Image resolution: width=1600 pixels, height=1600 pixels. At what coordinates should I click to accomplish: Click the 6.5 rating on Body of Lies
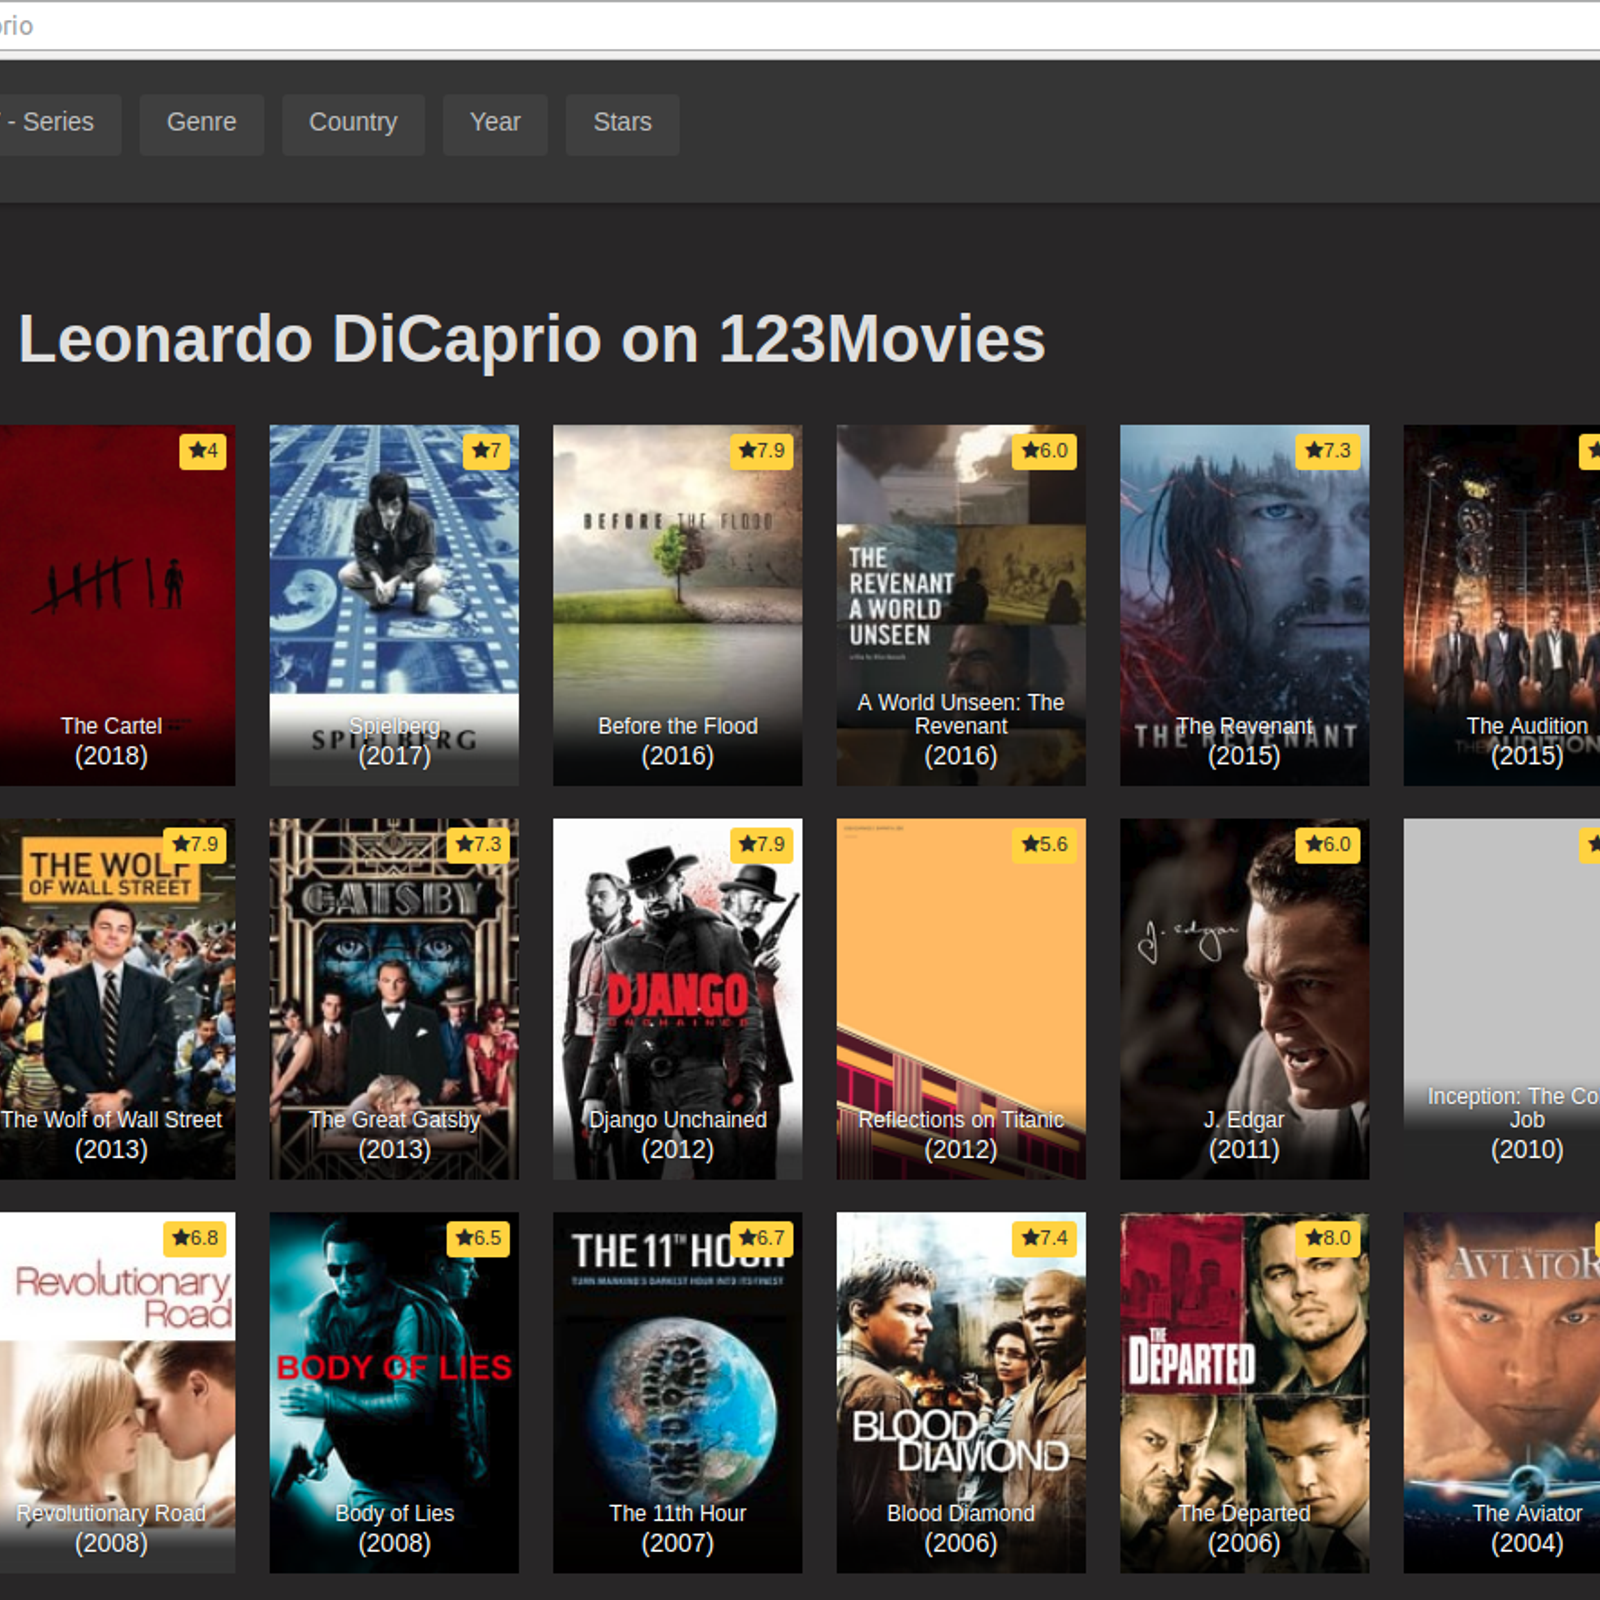479,1239
